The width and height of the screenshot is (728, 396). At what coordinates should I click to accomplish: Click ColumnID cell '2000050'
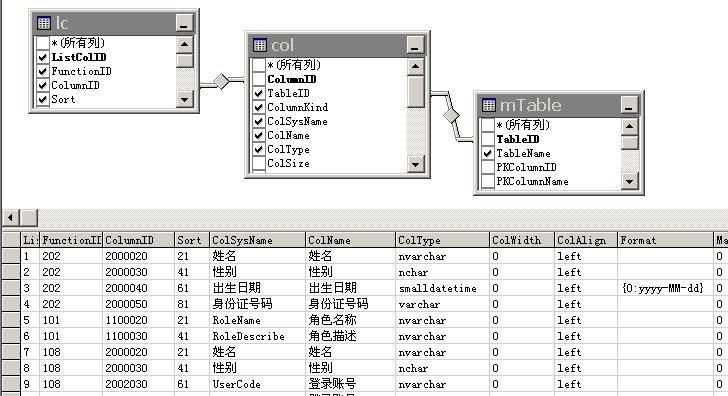[x=138, y=304]
